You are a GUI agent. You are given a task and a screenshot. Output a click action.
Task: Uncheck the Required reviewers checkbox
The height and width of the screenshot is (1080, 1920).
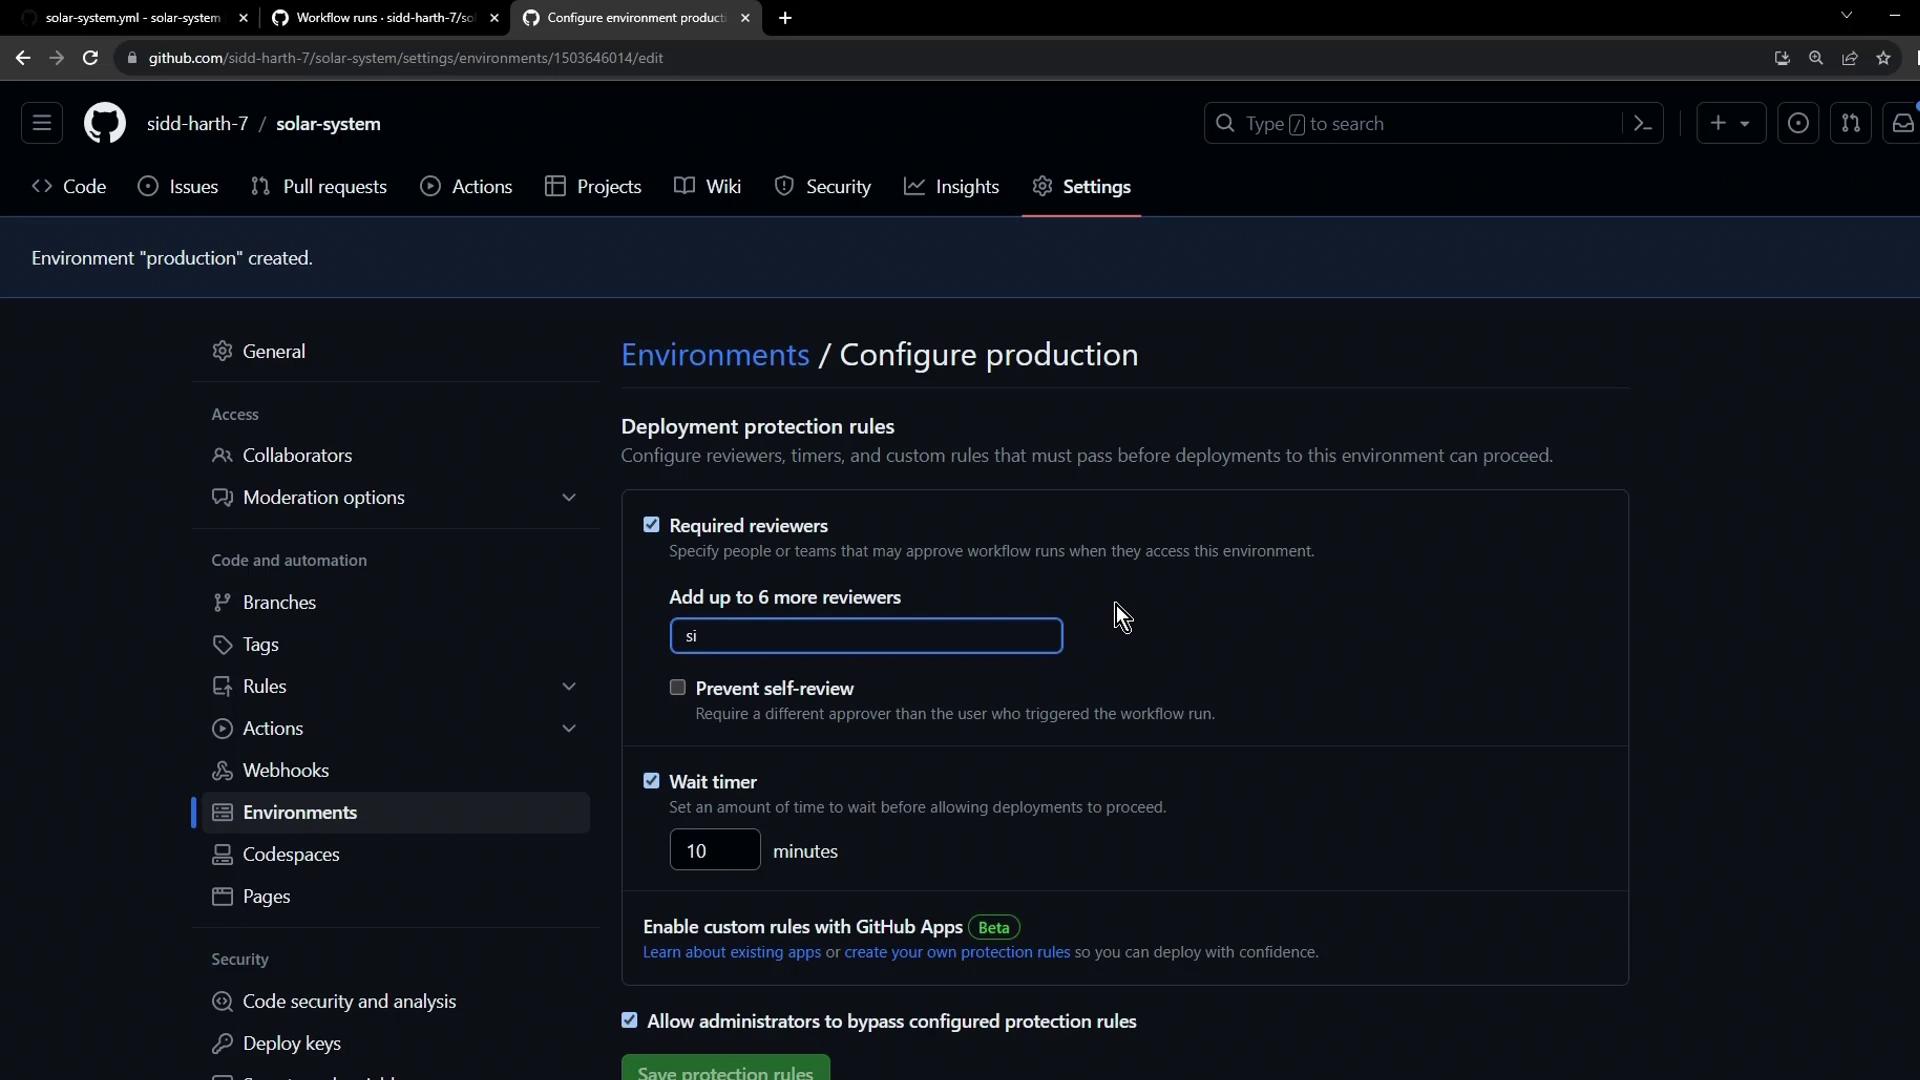tap(651, 525)
